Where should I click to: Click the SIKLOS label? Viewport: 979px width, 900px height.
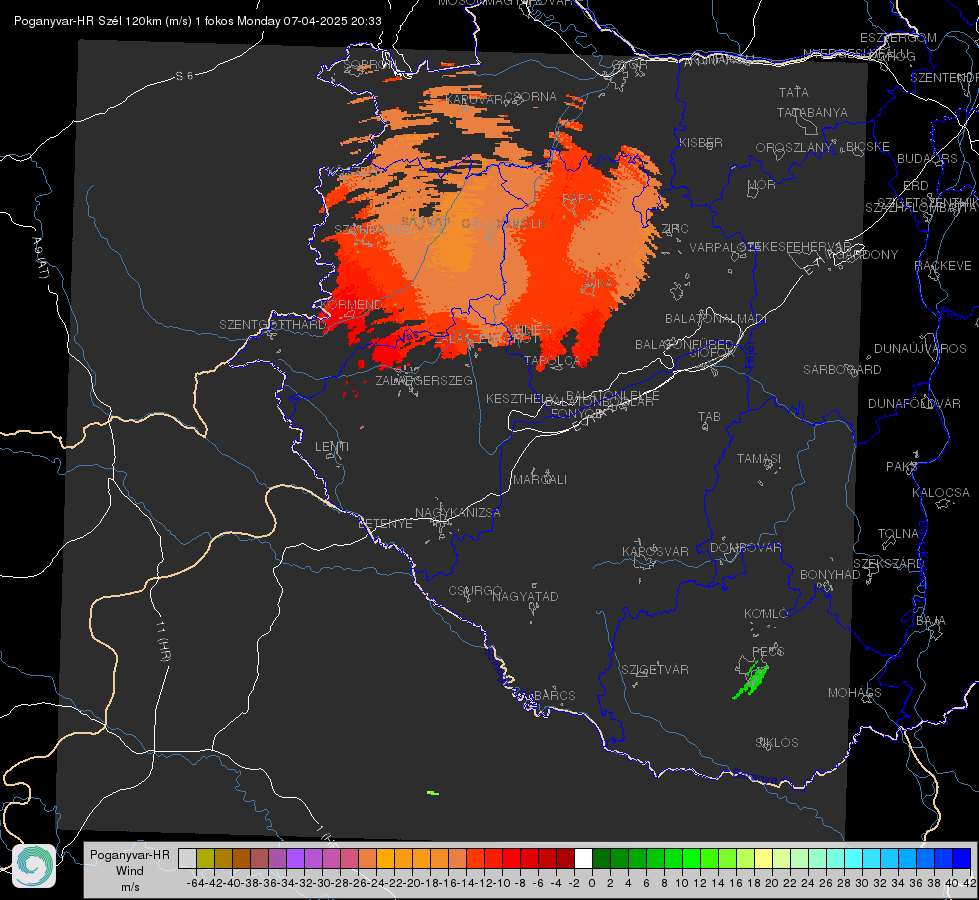[777, 743]
